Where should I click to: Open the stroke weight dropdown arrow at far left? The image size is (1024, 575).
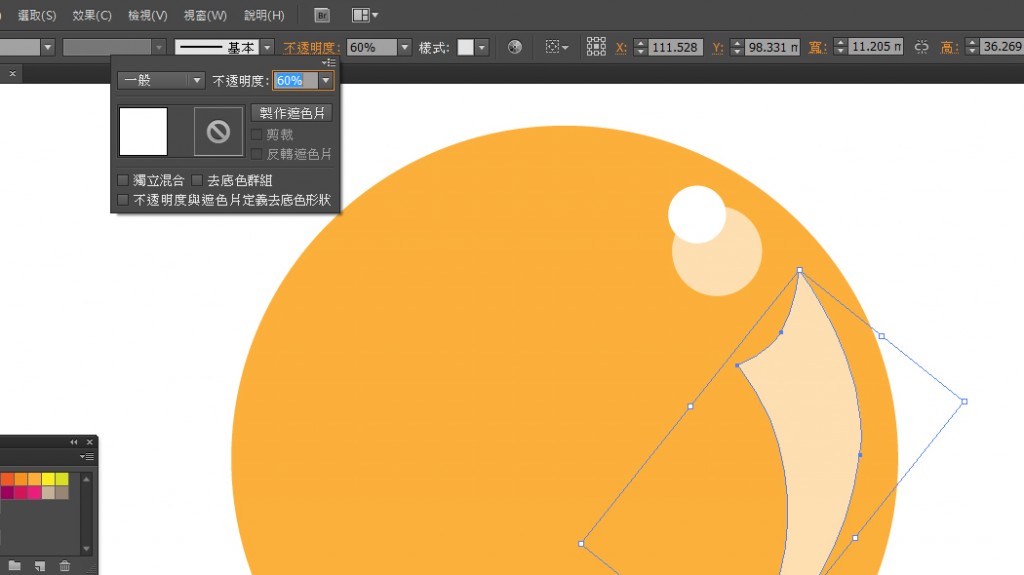[x=48, y=47]
